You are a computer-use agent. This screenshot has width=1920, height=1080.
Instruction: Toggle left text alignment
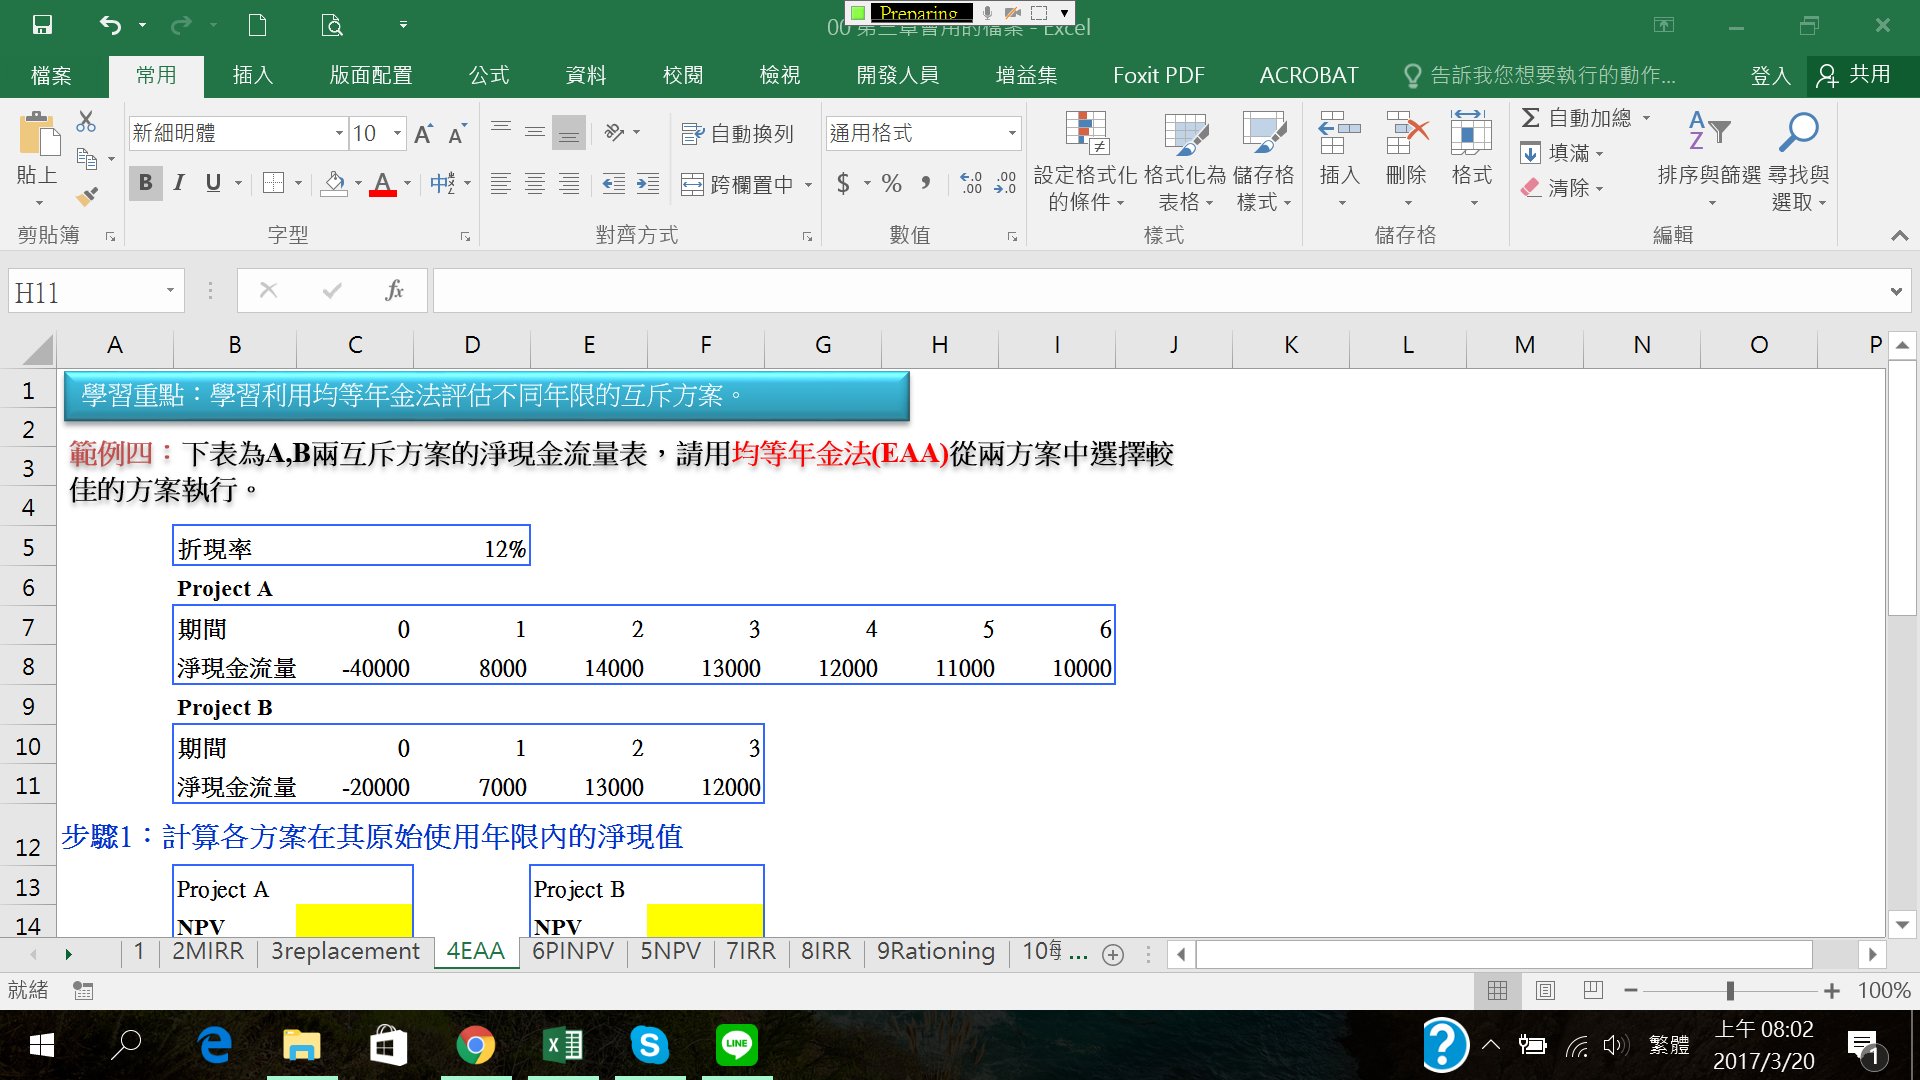tap(501, 184)
